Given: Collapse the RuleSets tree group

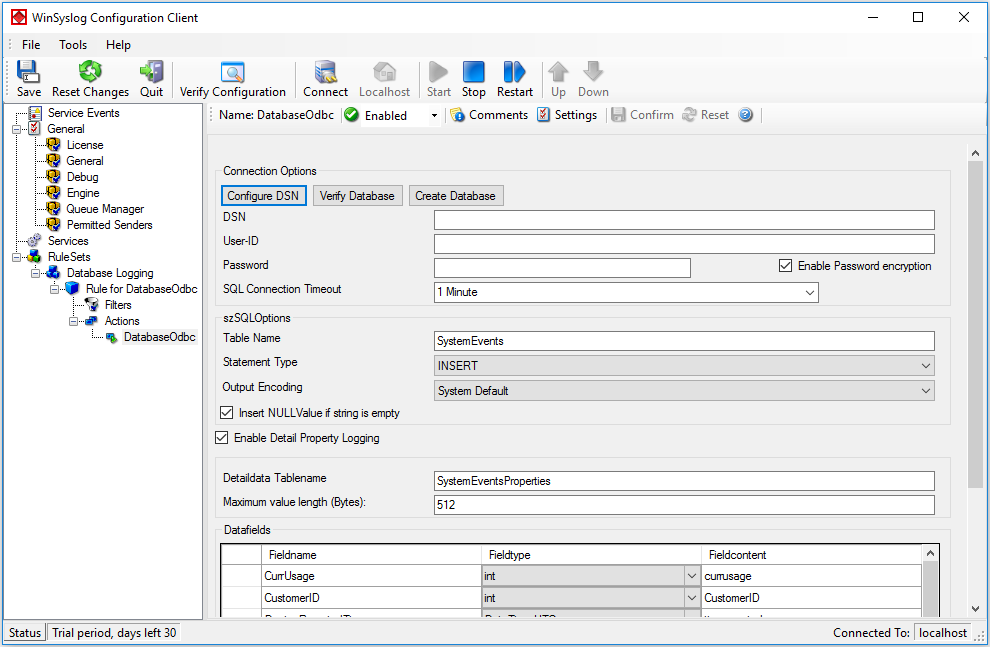Looking at the screenshot, I should [16, 258].
